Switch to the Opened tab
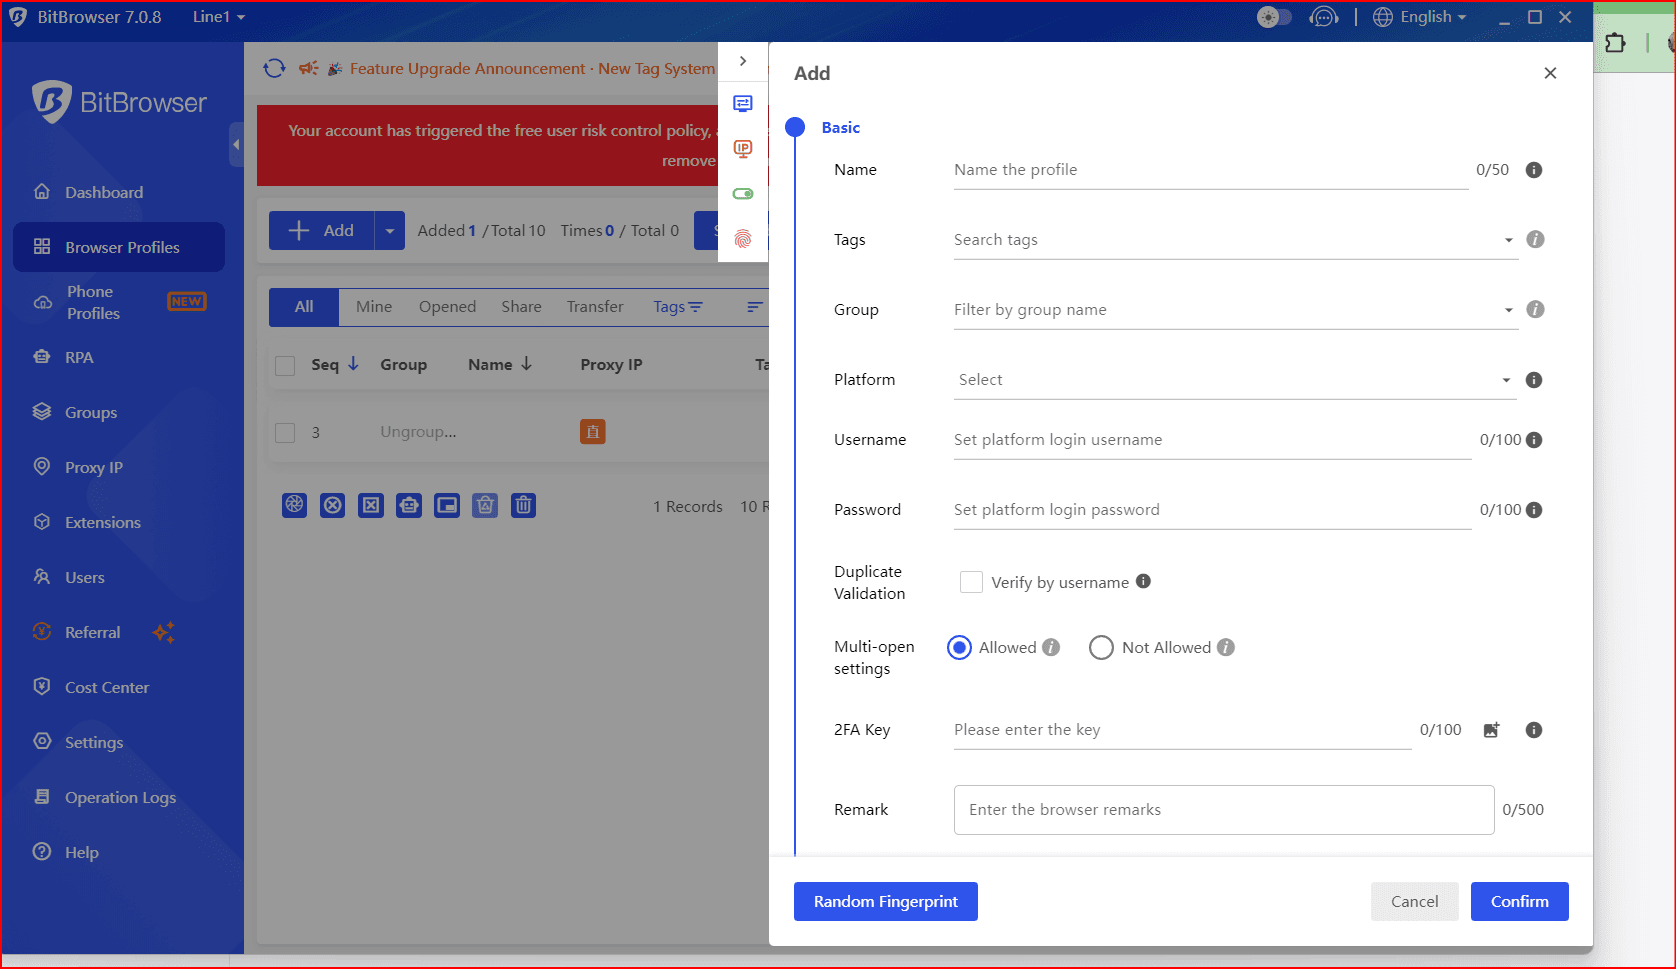The width and height of the screenshot is (1676, 969). tap(447, 307)
